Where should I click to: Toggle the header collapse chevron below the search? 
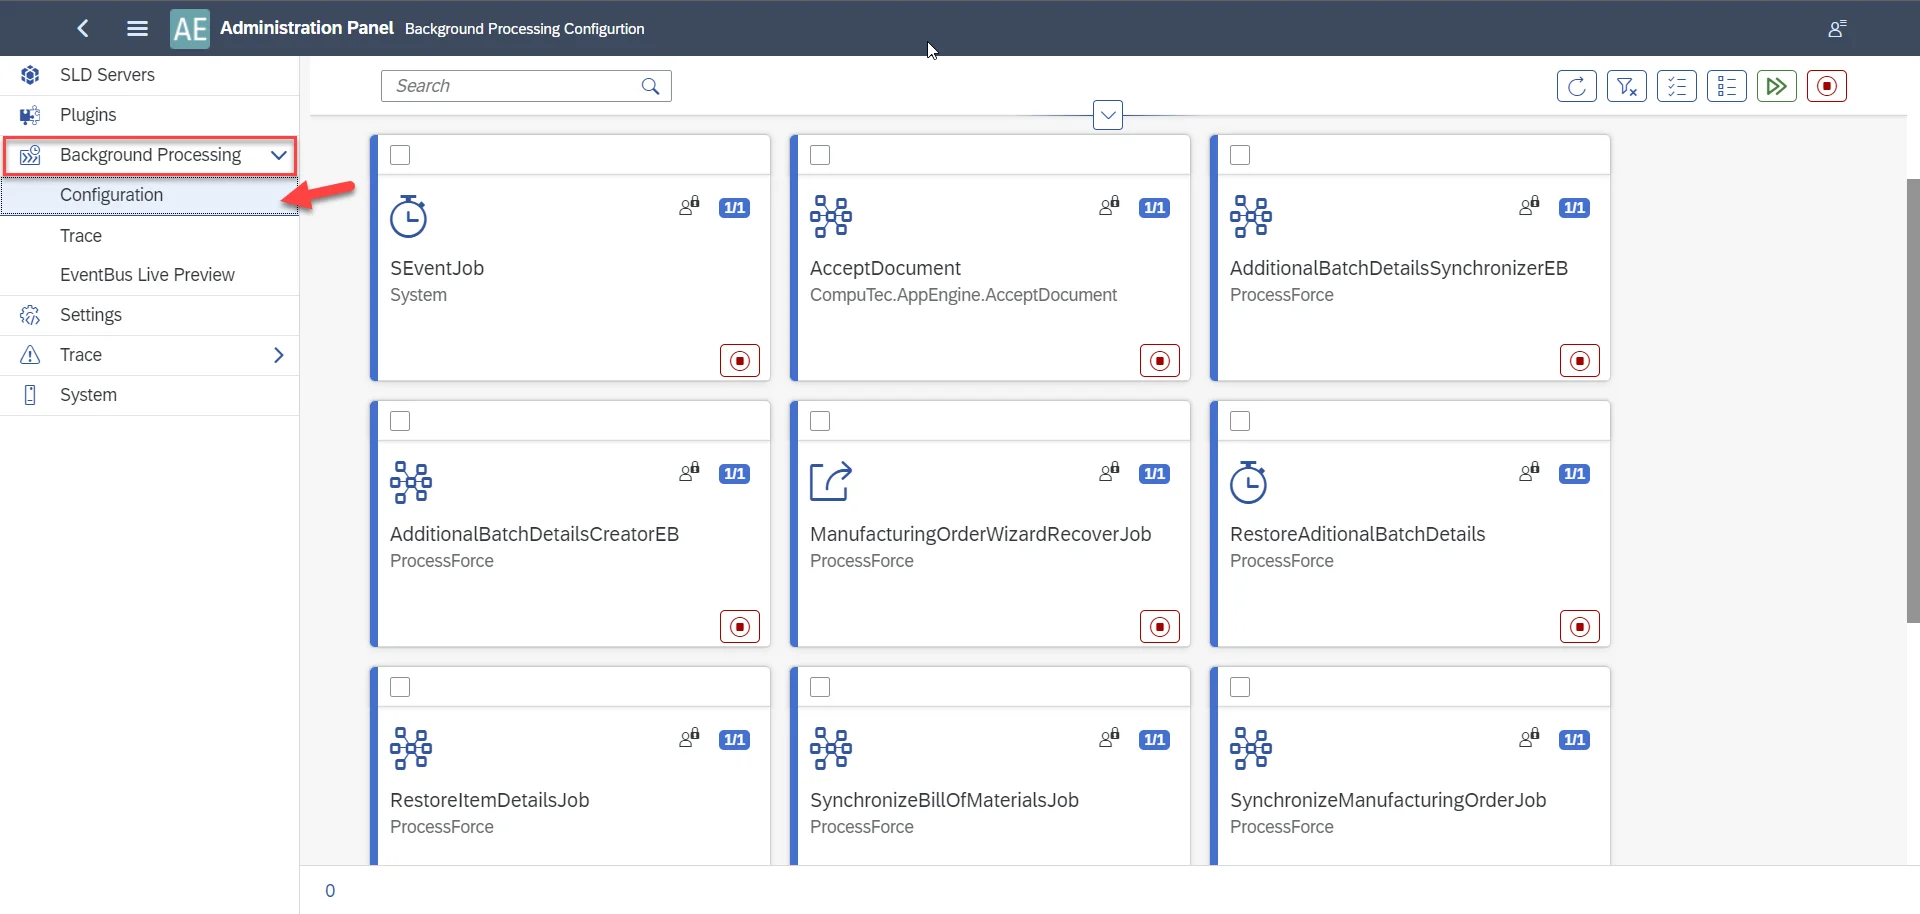click(1108, 115)
